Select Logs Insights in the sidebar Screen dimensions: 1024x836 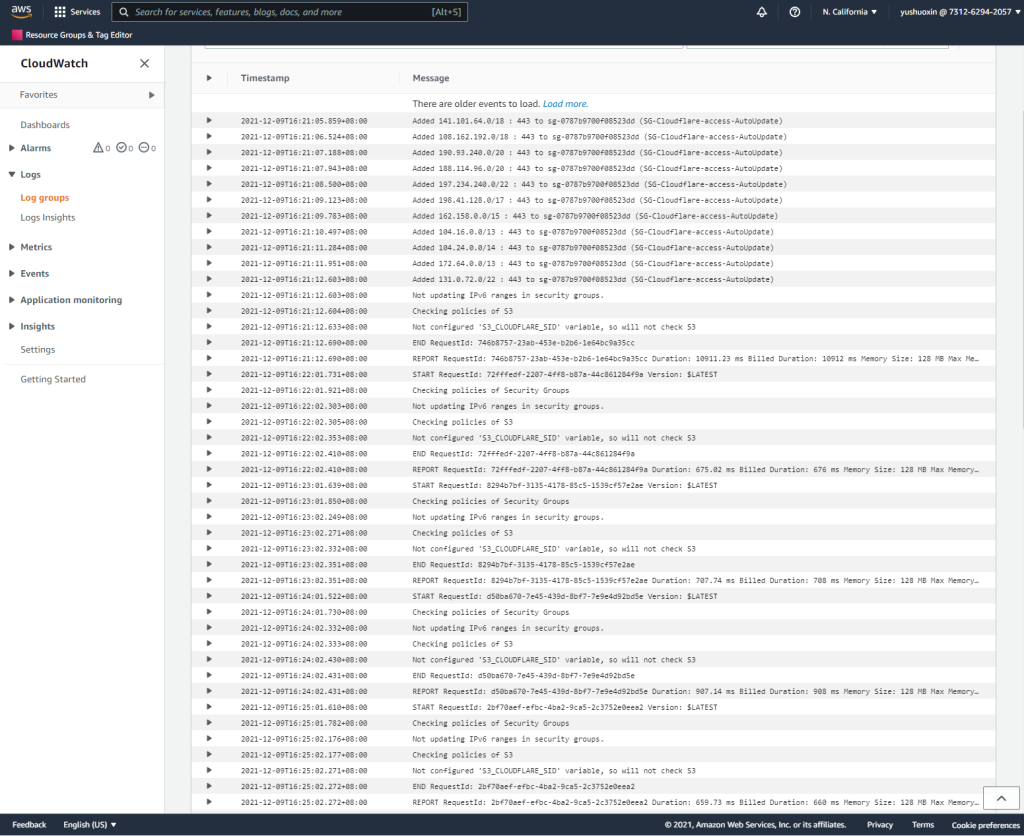48,218
